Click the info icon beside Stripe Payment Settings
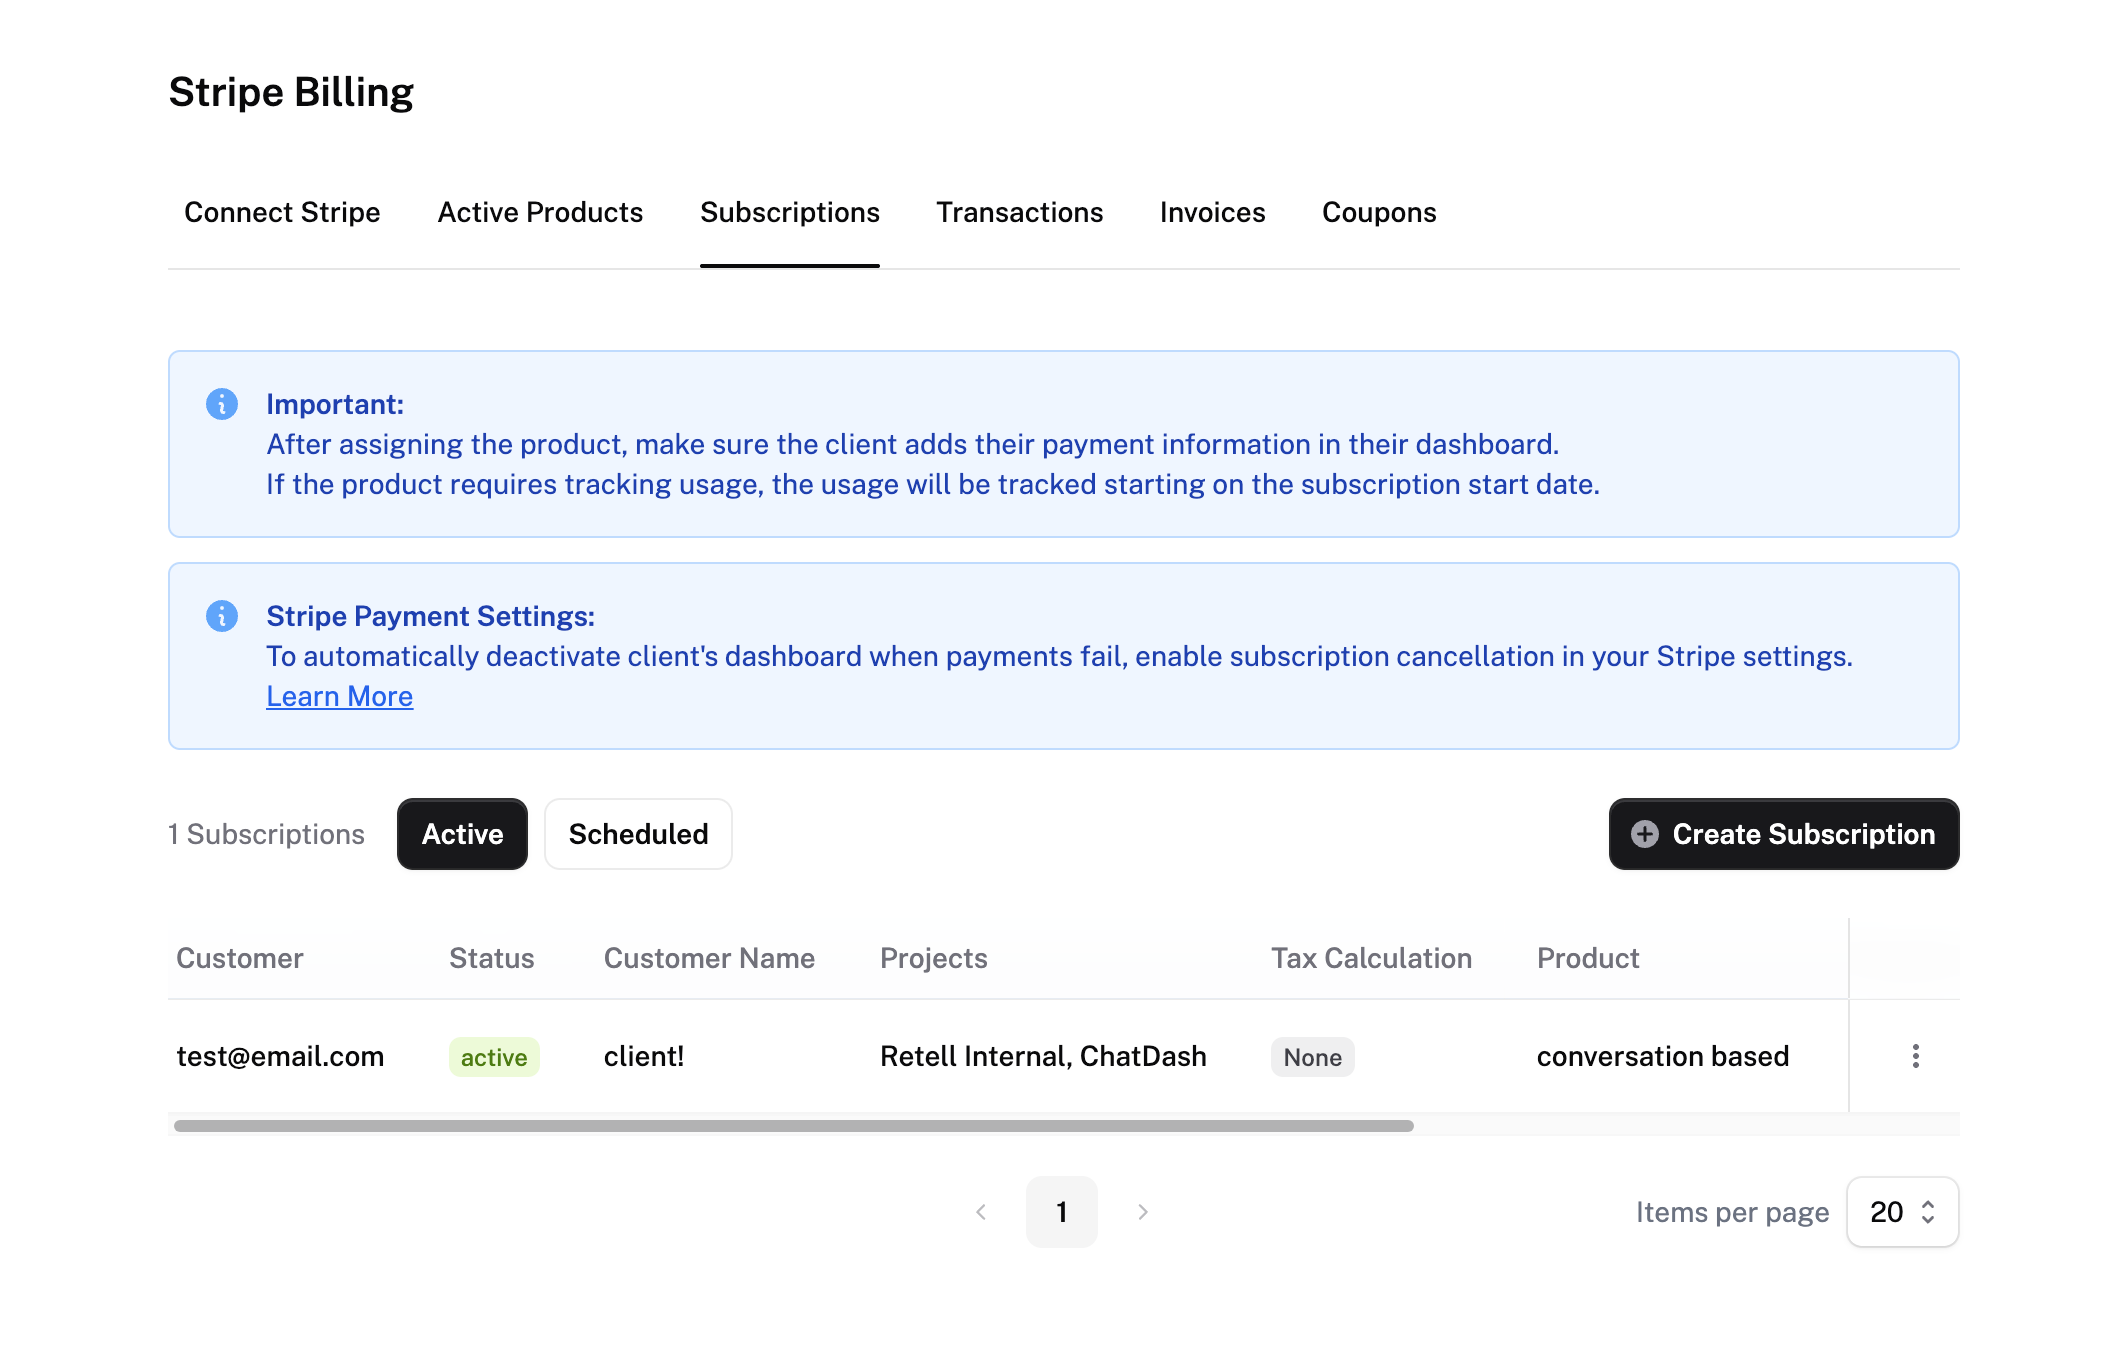Viewport: 2106px width, 1356px height. [x=222, y=616]
